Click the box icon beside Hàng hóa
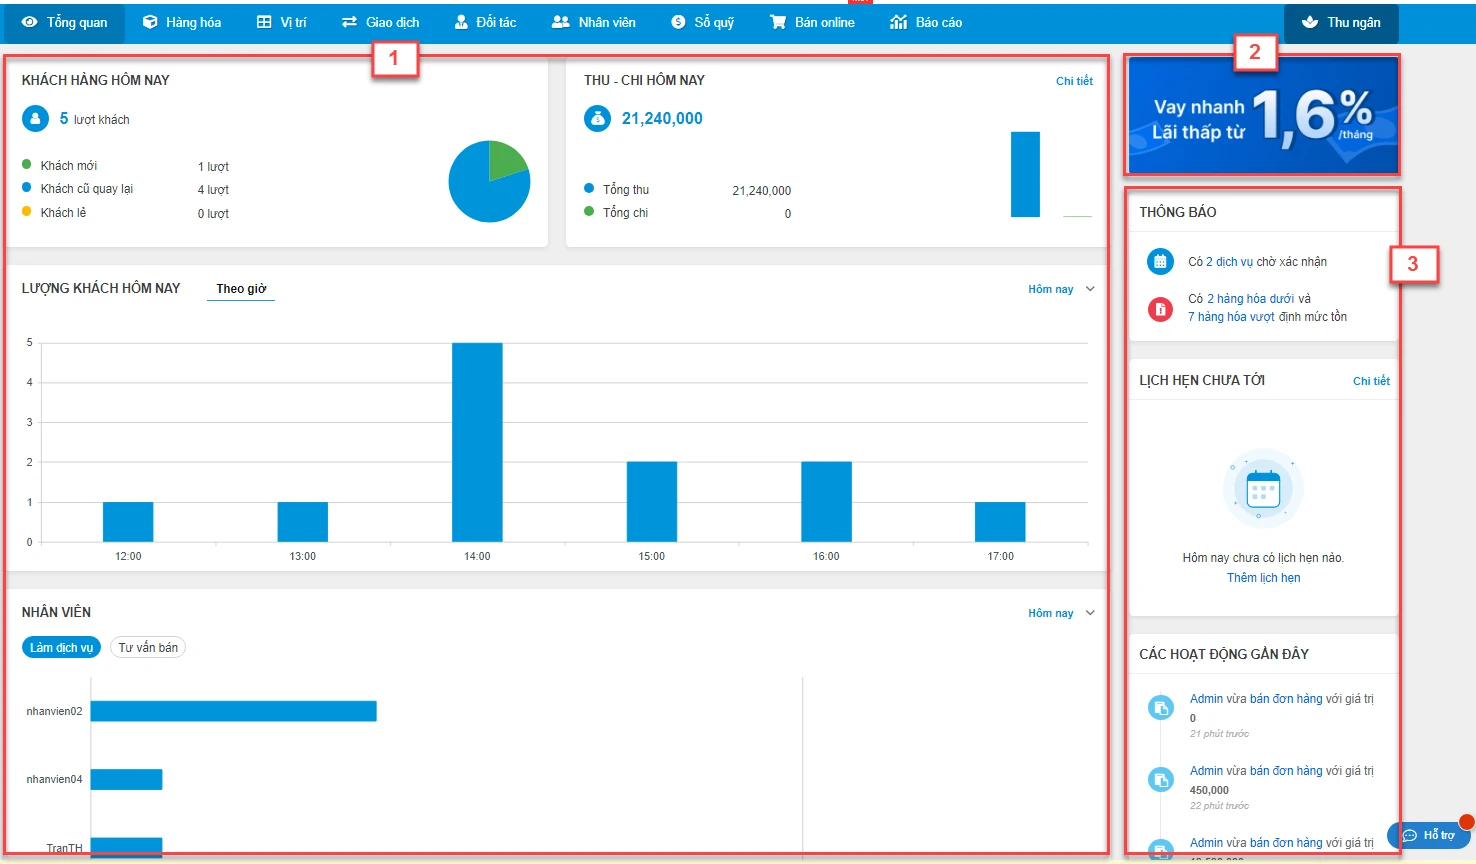The image size is (1476, 864). tap(150, 22)
